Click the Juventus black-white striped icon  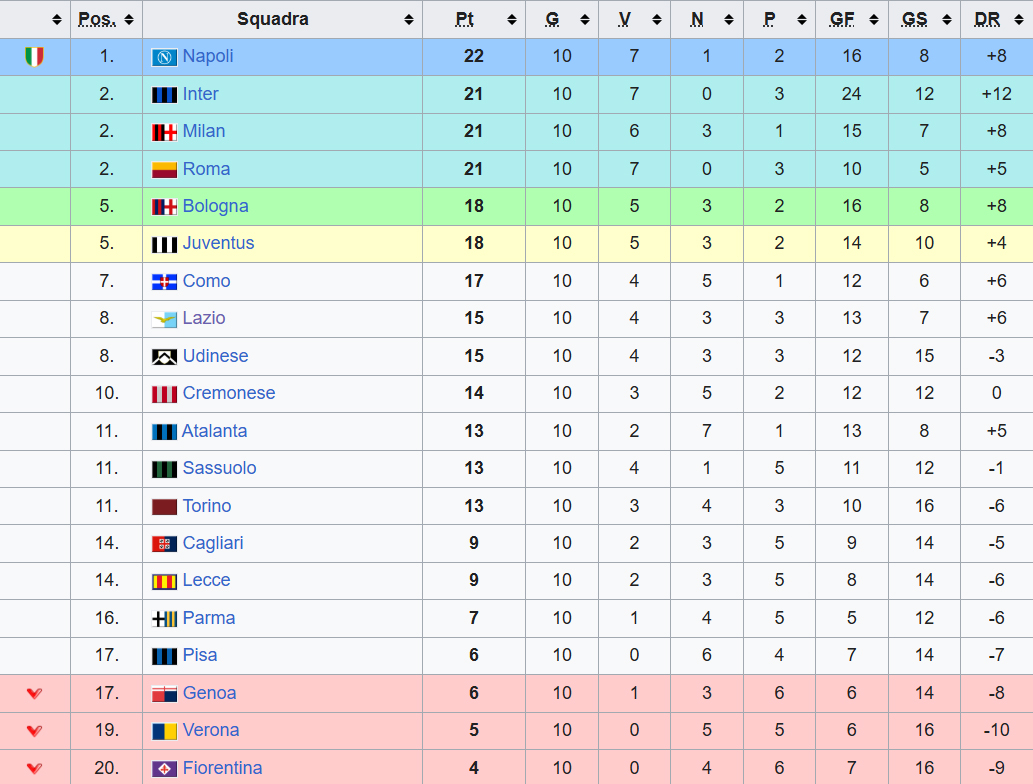164,244
